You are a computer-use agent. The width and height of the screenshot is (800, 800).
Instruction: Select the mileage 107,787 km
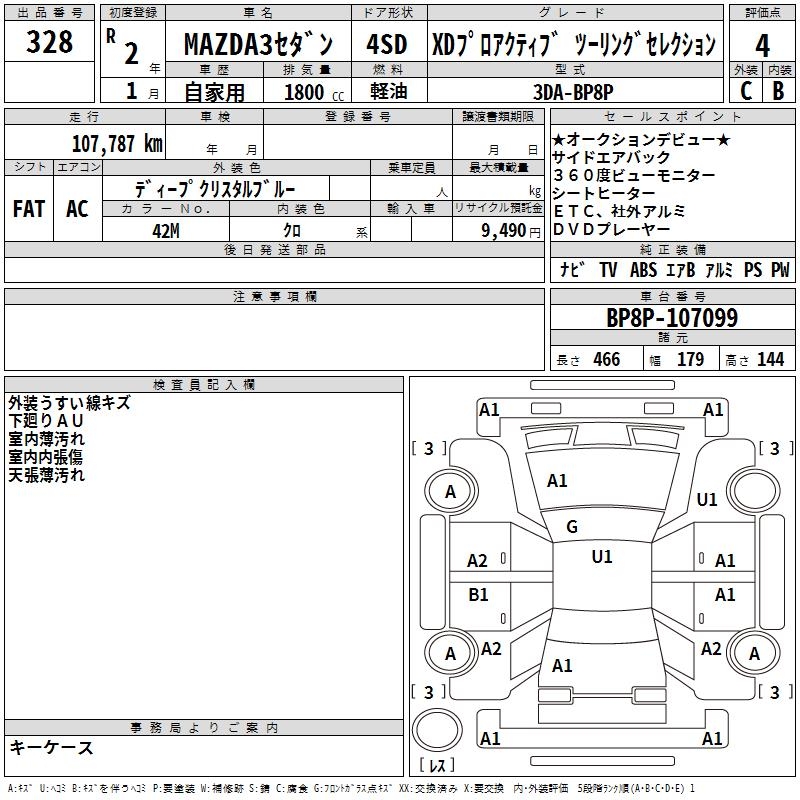point(117,144)
